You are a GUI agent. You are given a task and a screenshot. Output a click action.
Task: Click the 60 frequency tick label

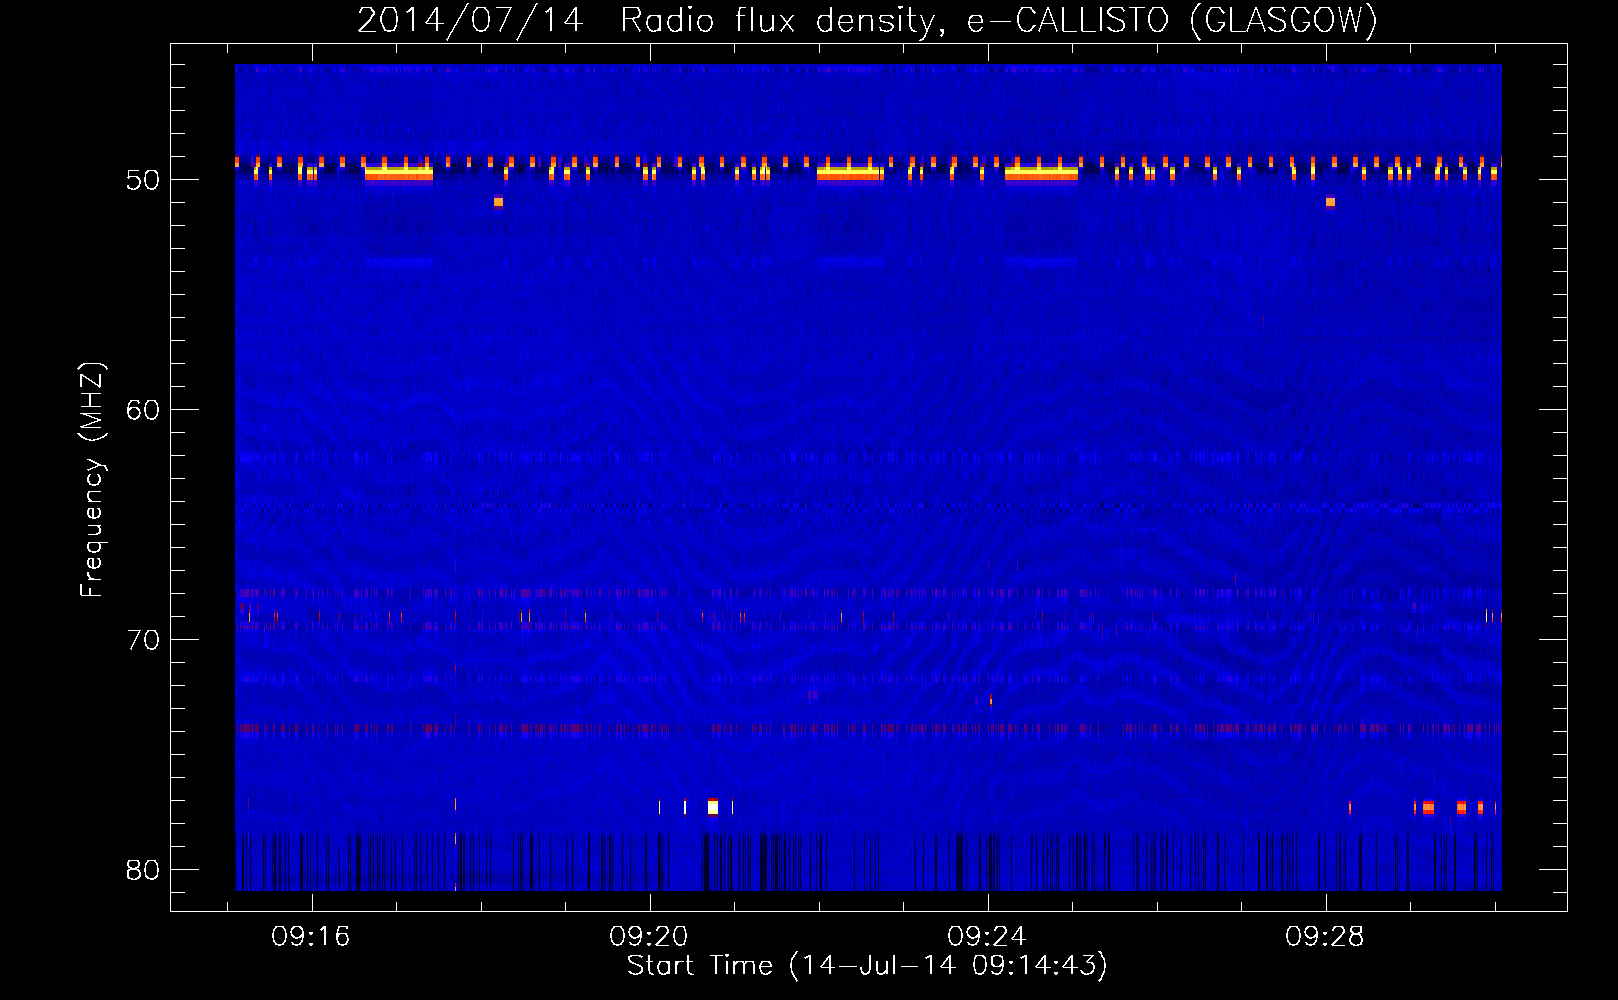pyautogui.click(x=143, y=410)
